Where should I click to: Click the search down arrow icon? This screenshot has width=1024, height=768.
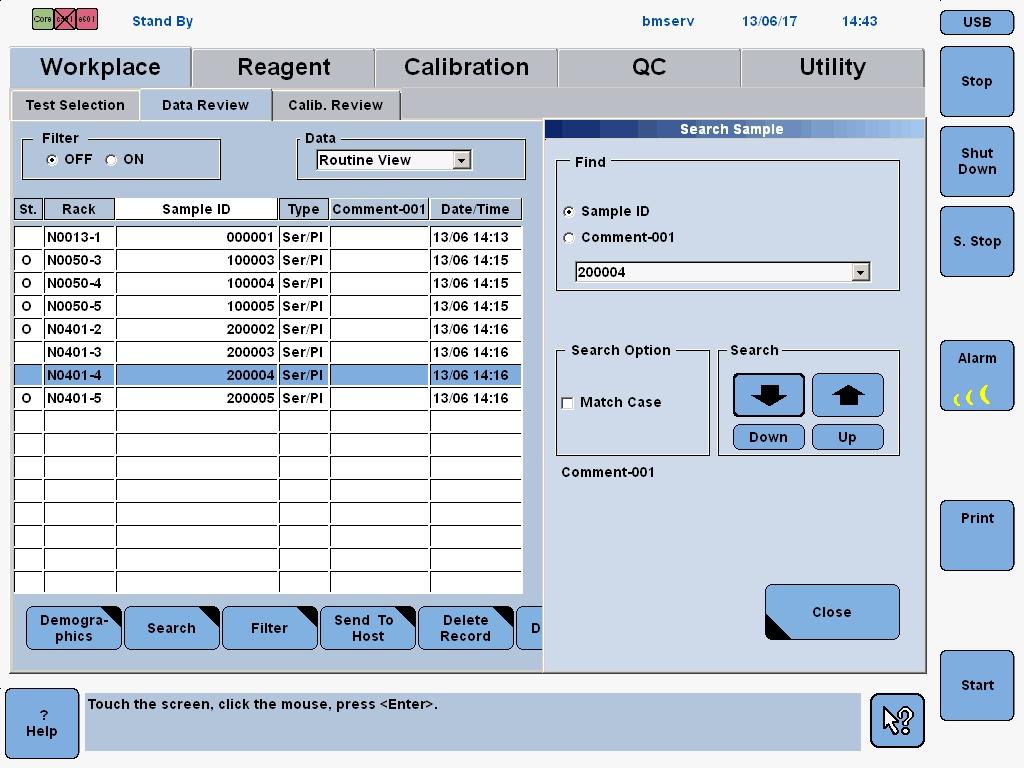coord(769,395)
